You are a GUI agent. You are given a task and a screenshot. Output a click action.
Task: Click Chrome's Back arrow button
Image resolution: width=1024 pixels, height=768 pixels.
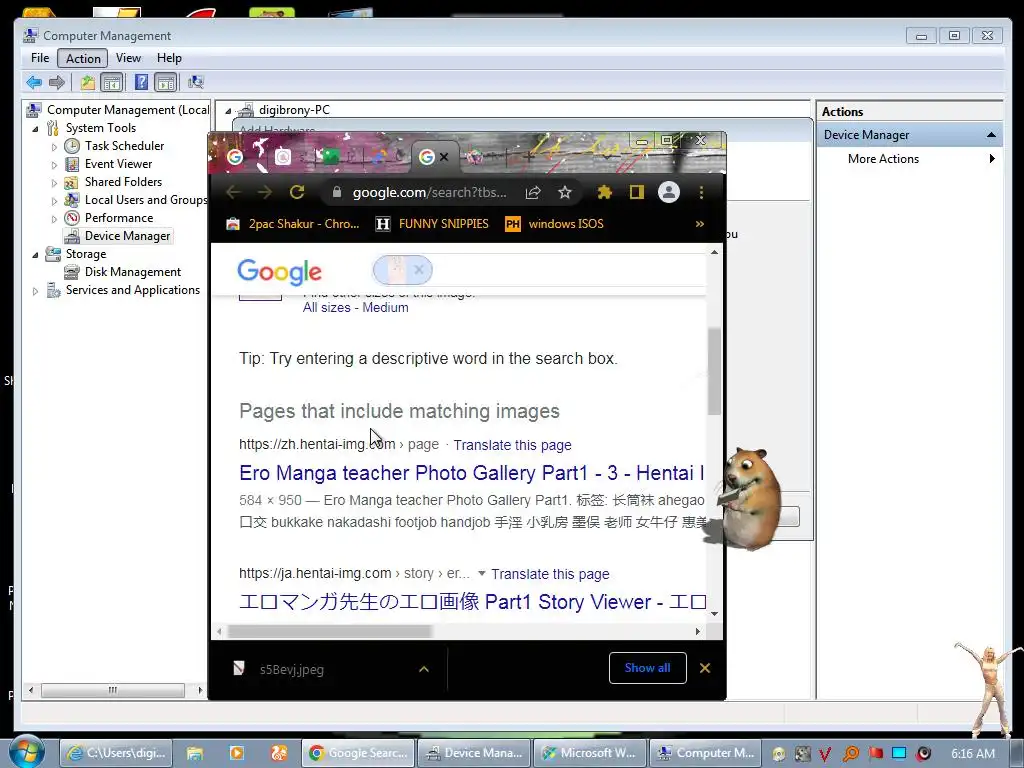point(233,192)
